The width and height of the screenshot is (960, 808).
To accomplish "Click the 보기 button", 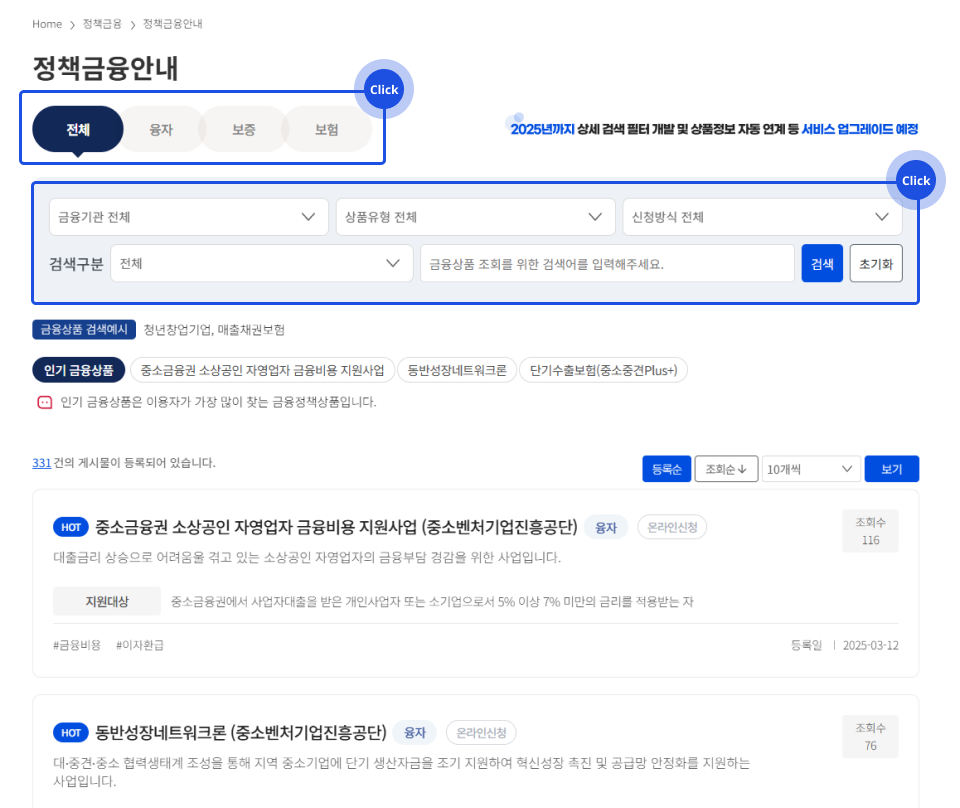I will pos(892,469).
